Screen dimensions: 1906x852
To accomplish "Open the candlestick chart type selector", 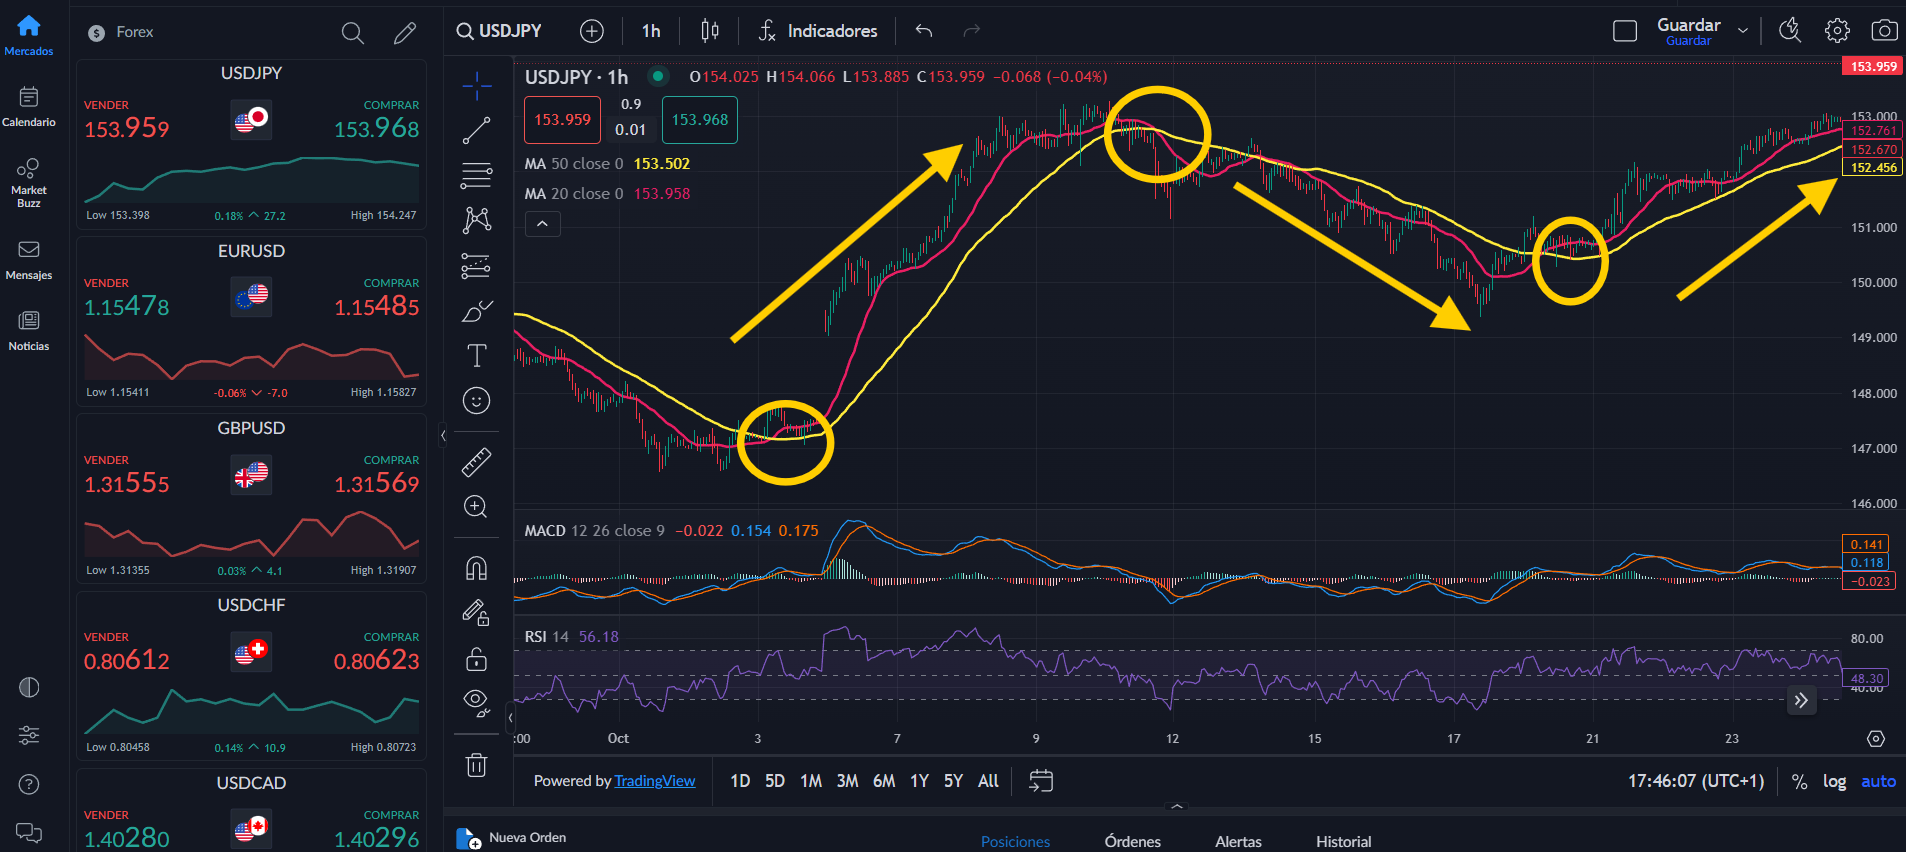I will (x=710, y=31).
